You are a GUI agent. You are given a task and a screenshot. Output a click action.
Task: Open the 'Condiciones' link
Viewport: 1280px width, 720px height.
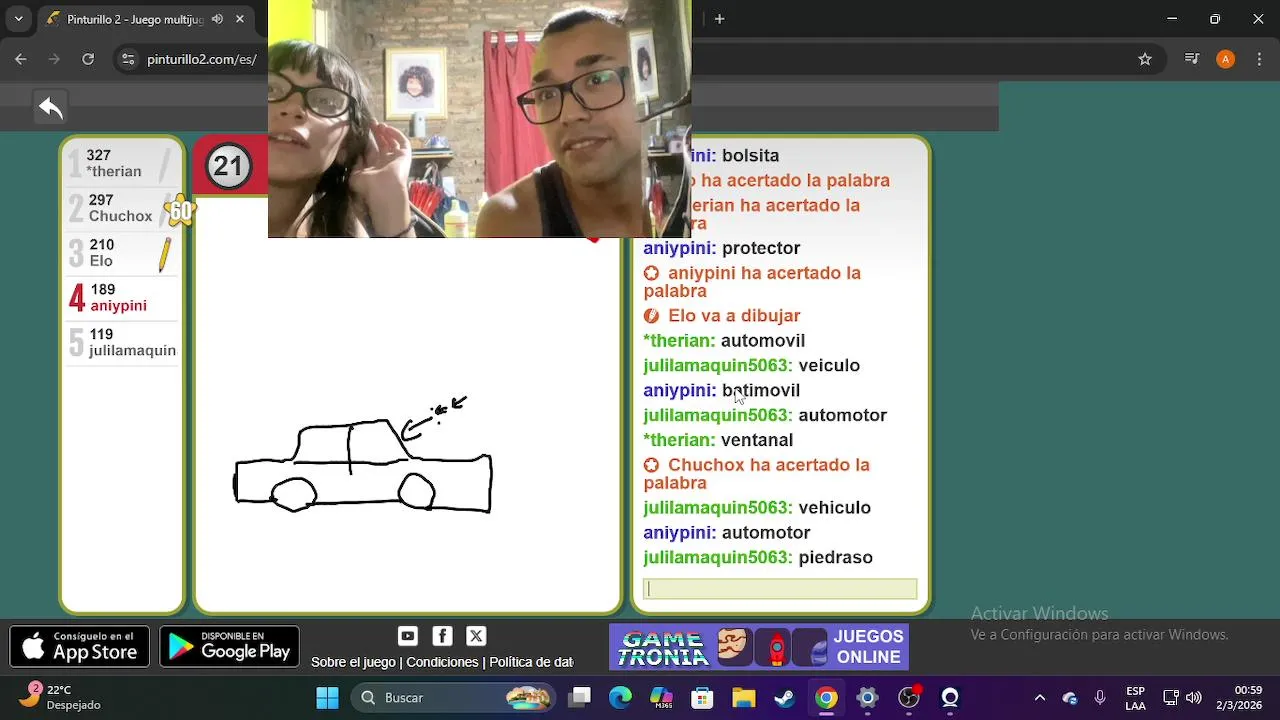coord(442,662)
